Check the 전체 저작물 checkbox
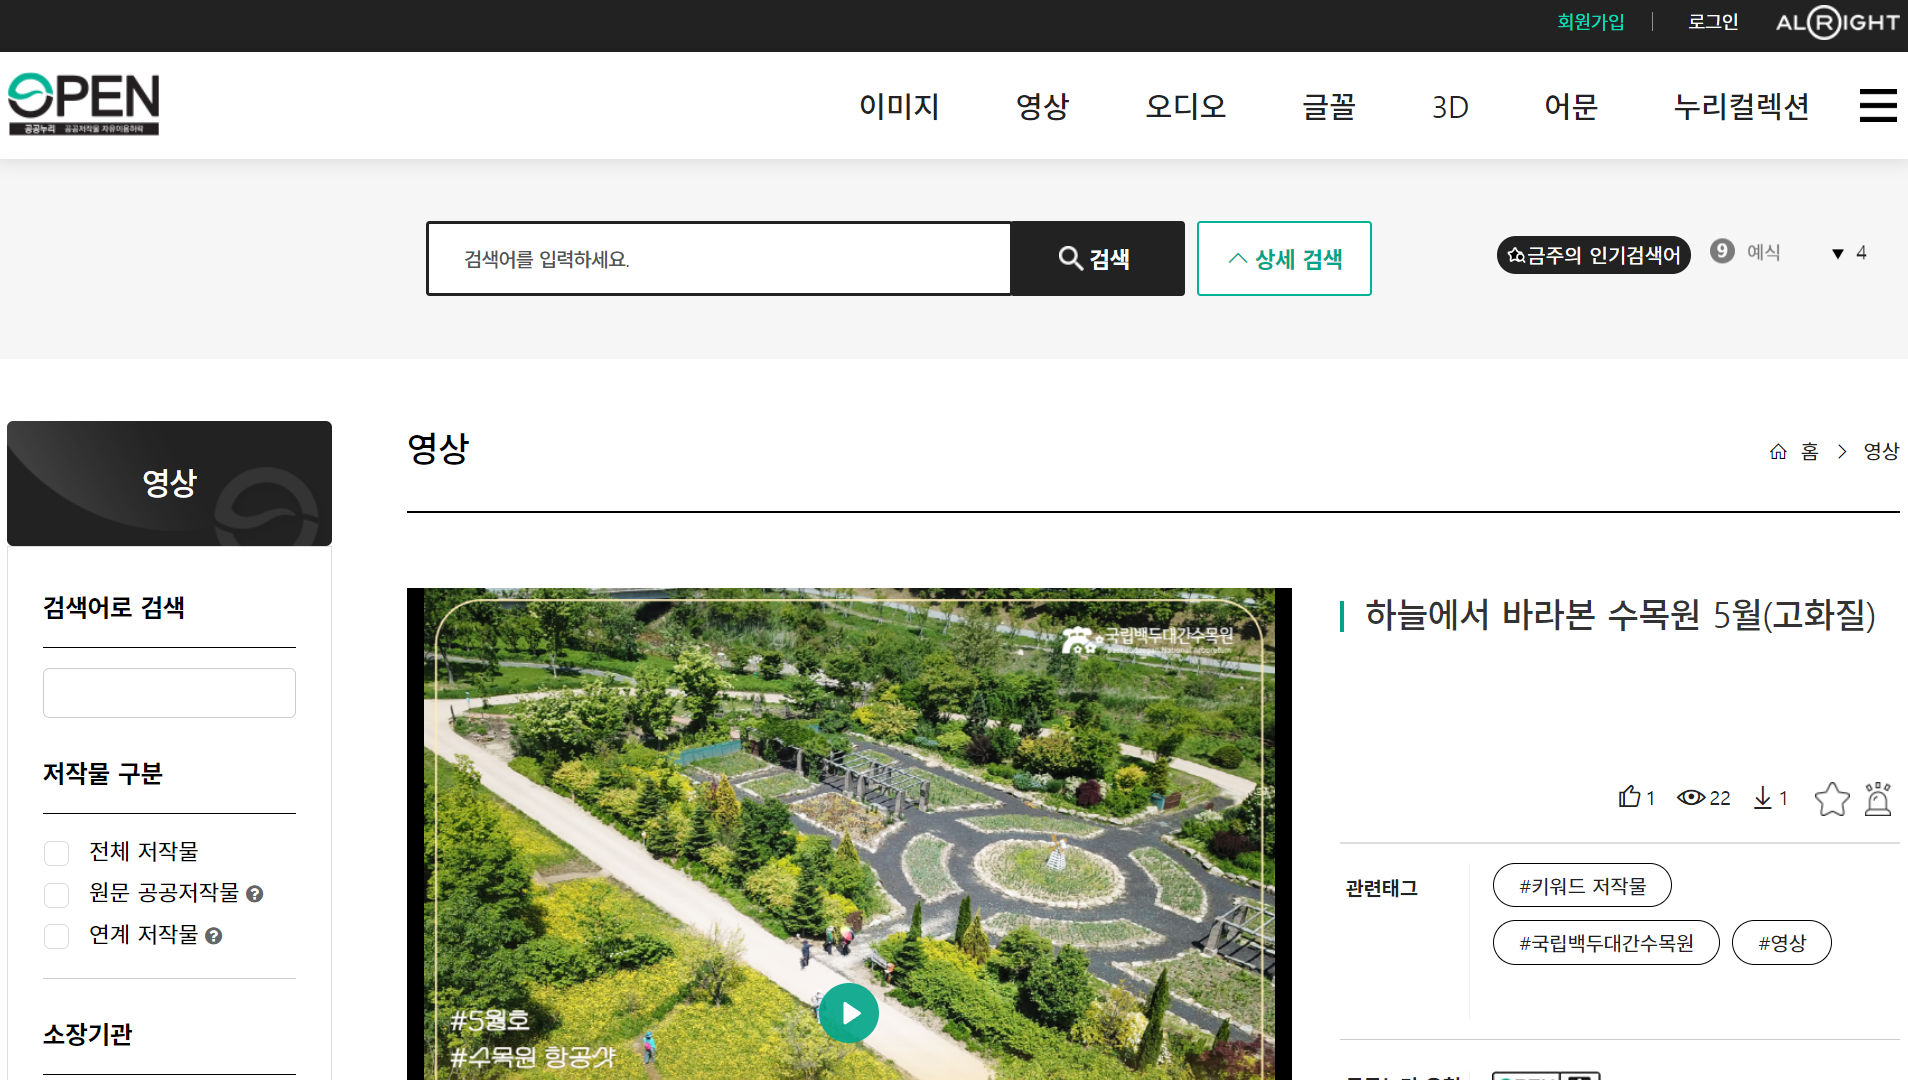Image resolution: width=1908 pixels, height=1080 pixels. click(57, 853)
